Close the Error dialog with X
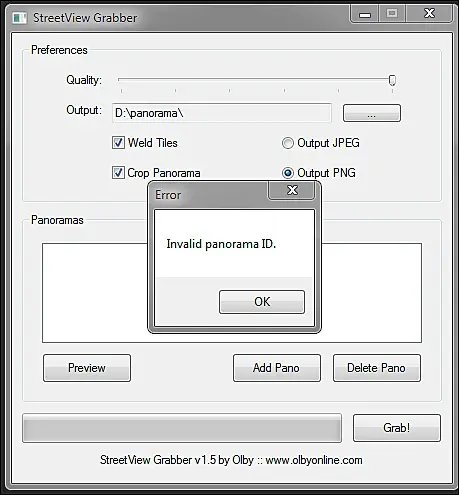This screenshot has width=459, height=495. coord(292,190)
